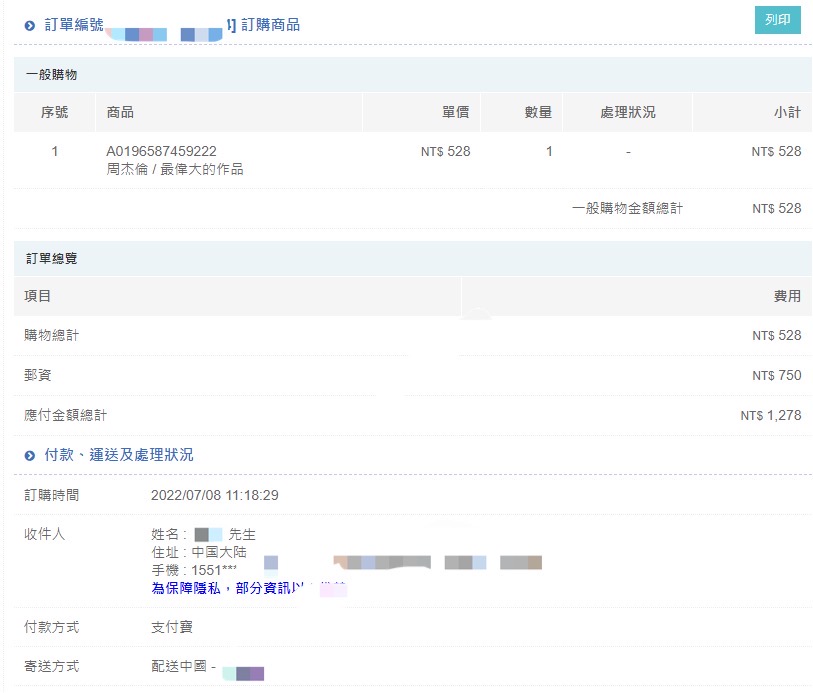The height and width of the screenshot is (693, 813).
Task: Click the 支付寶 payment method text
Action: 172,627
